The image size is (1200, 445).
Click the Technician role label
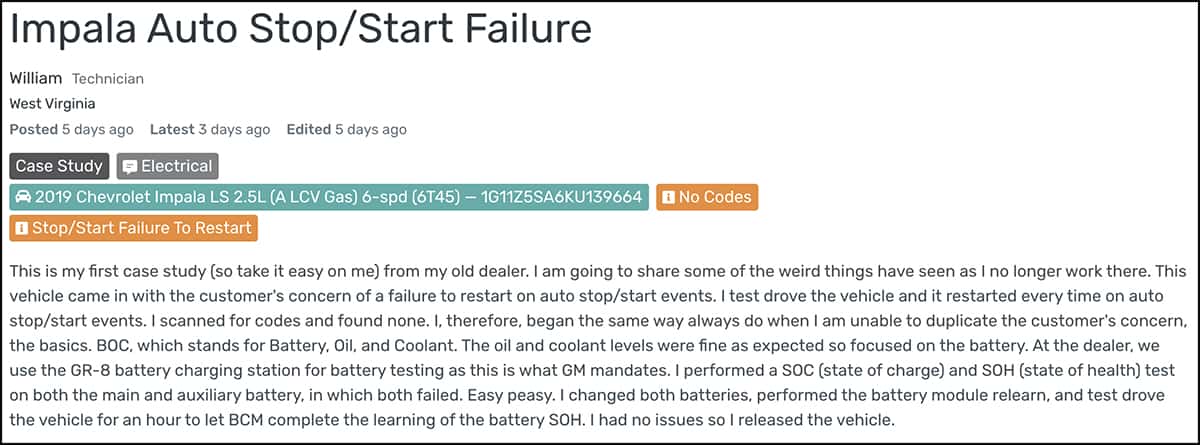coord(108,78)
